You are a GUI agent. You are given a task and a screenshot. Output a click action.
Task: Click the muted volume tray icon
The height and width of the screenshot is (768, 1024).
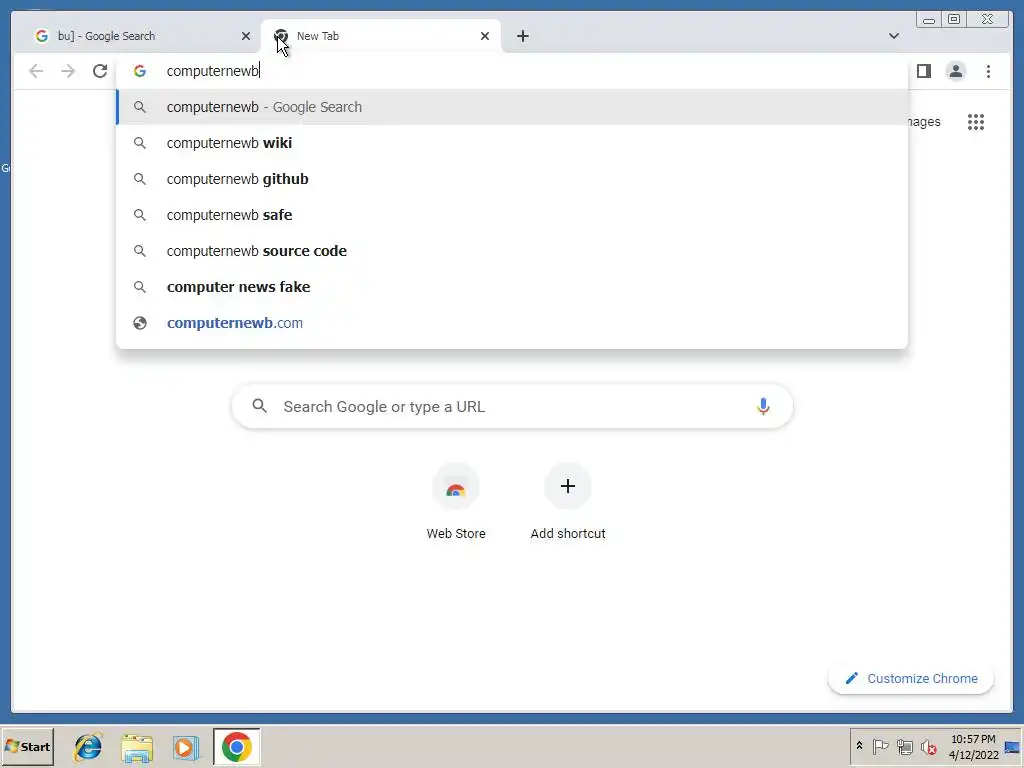[929, 746]
